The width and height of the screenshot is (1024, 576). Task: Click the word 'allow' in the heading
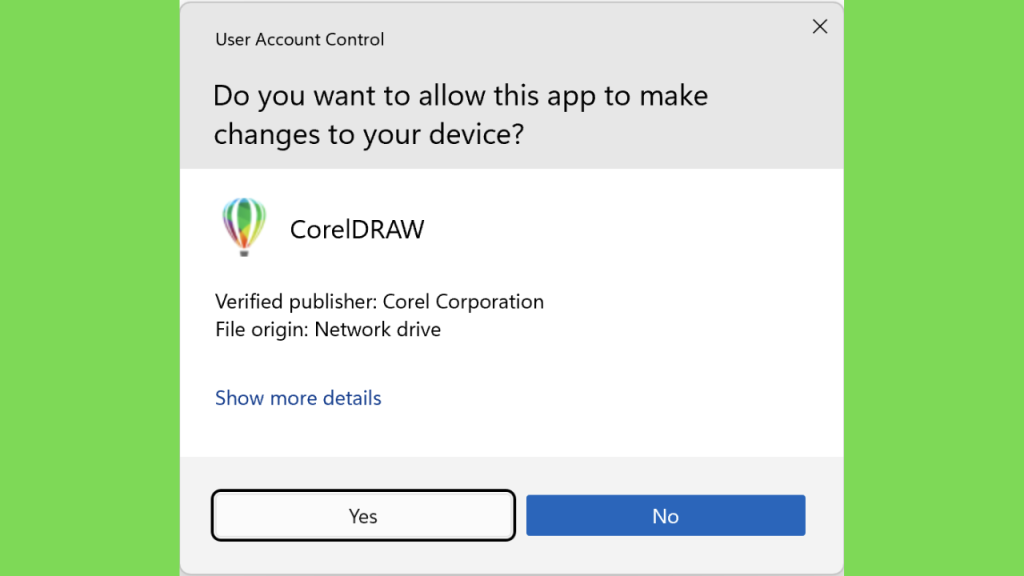pos(452,95)
